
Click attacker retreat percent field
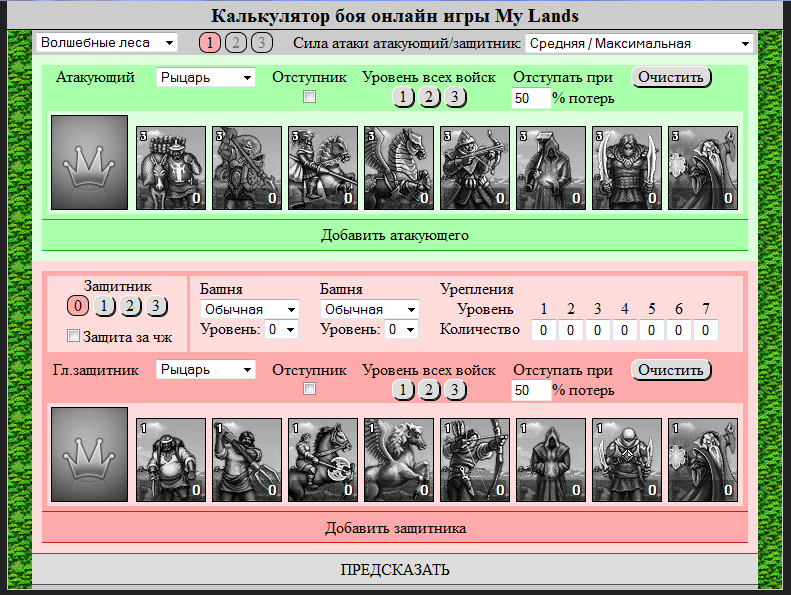pyautogui.click(x=531, y=98)
